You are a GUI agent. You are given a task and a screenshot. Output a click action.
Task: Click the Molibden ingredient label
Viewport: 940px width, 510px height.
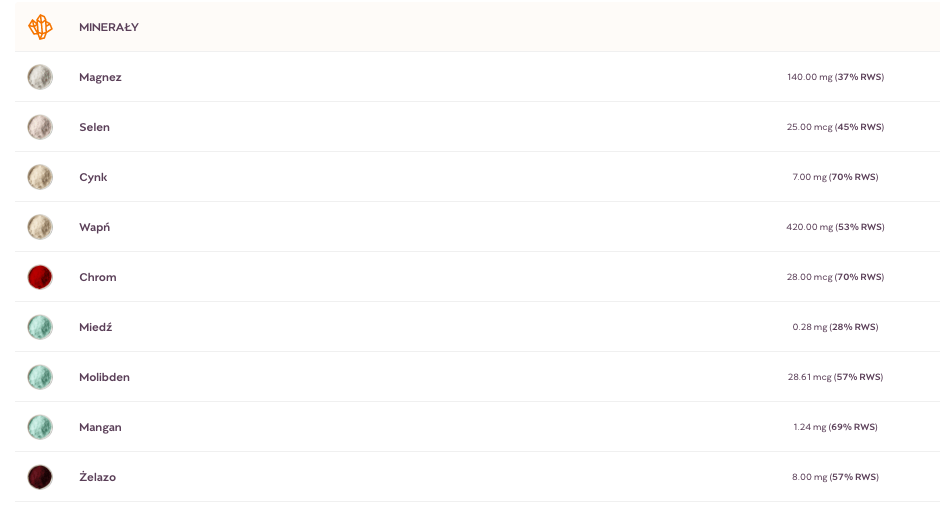[x=104, y=377]
